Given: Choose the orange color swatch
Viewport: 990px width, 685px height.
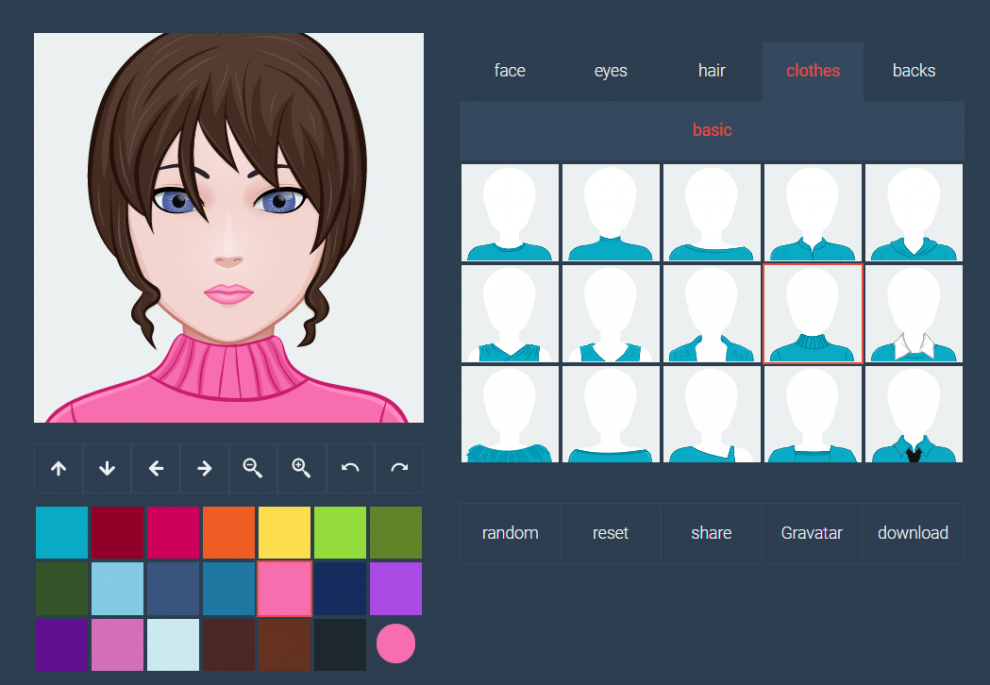Looking at the screenshot, I should 229,532.
